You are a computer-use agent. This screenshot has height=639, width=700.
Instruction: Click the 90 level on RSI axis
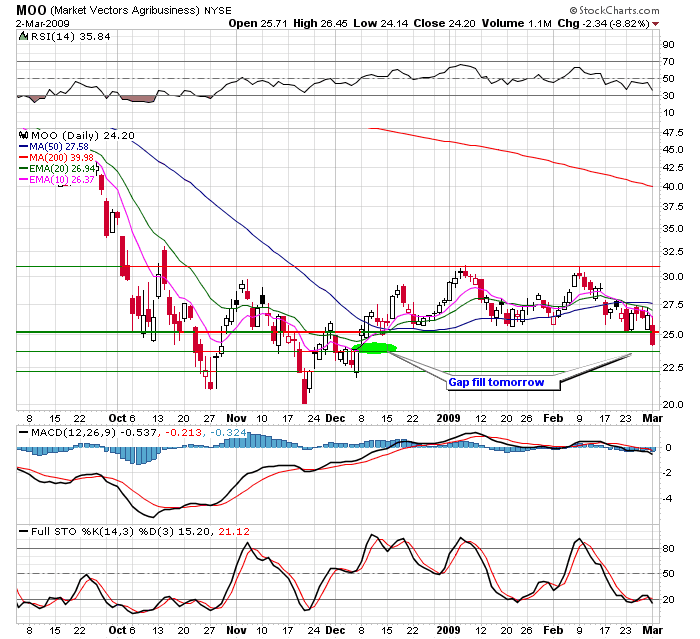pos(668,45)
